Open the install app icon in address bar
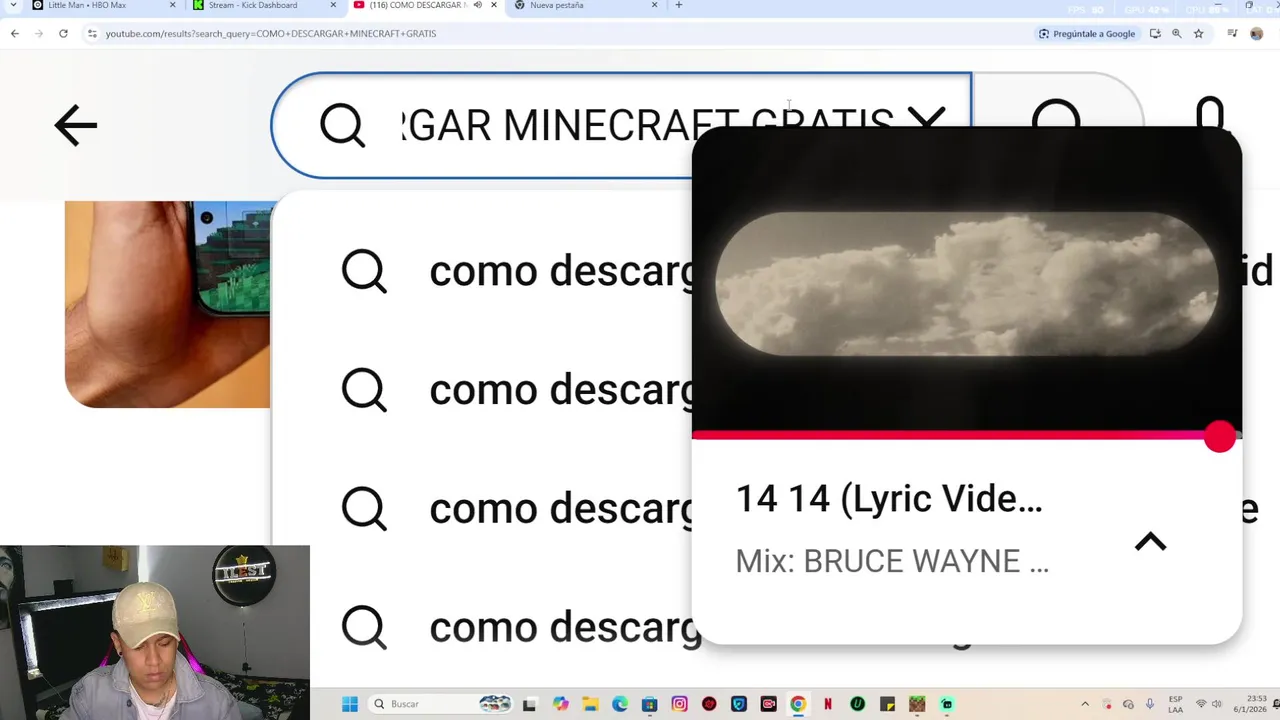The height and width of the screenshot is (720, 1280). (x=1155, y=33)
